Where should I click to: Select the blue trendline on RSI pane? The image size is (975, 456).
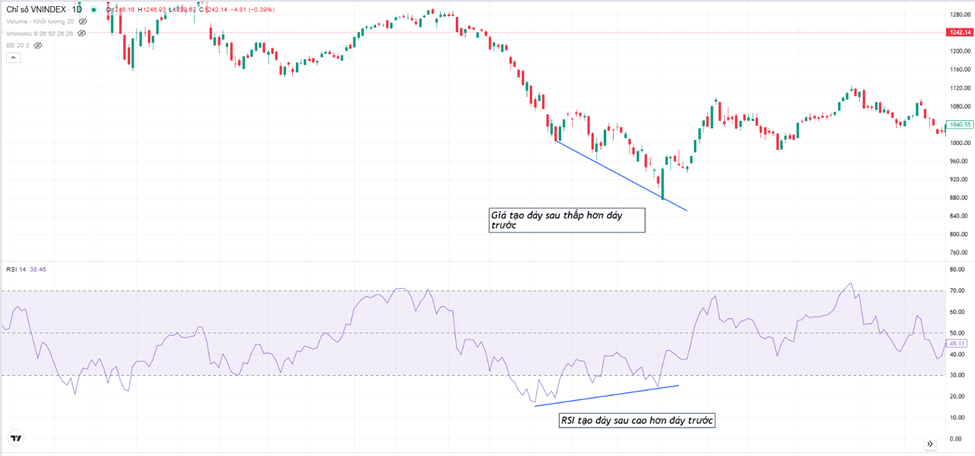point(606,395)
